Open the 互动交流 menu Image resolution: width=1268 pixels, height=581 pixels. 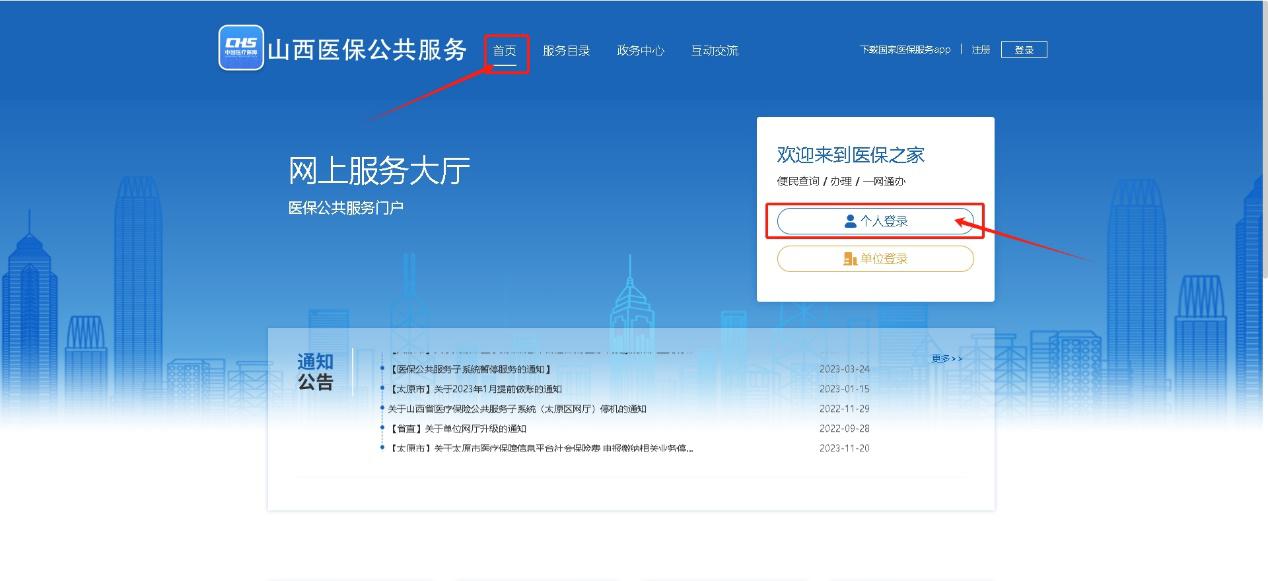point(715,50)
